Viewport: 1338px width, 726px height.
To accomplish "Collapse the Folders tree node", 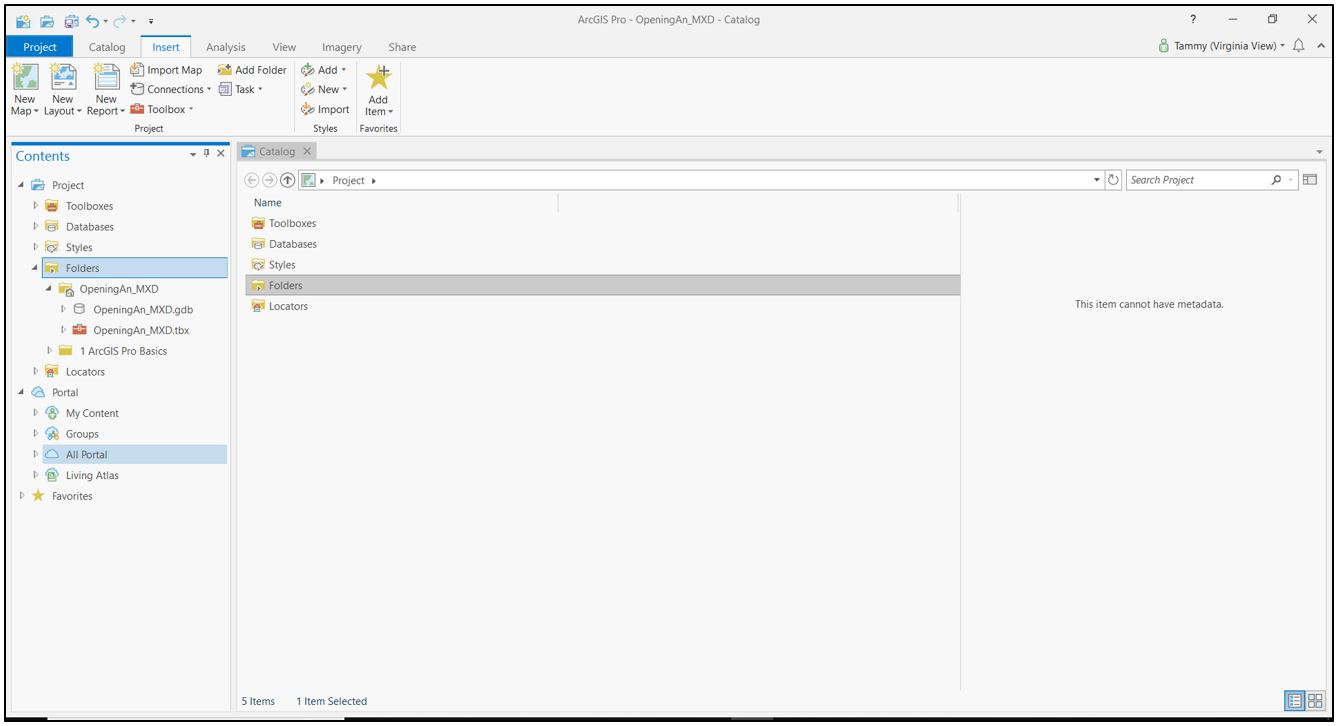I will tap(33, 268).
